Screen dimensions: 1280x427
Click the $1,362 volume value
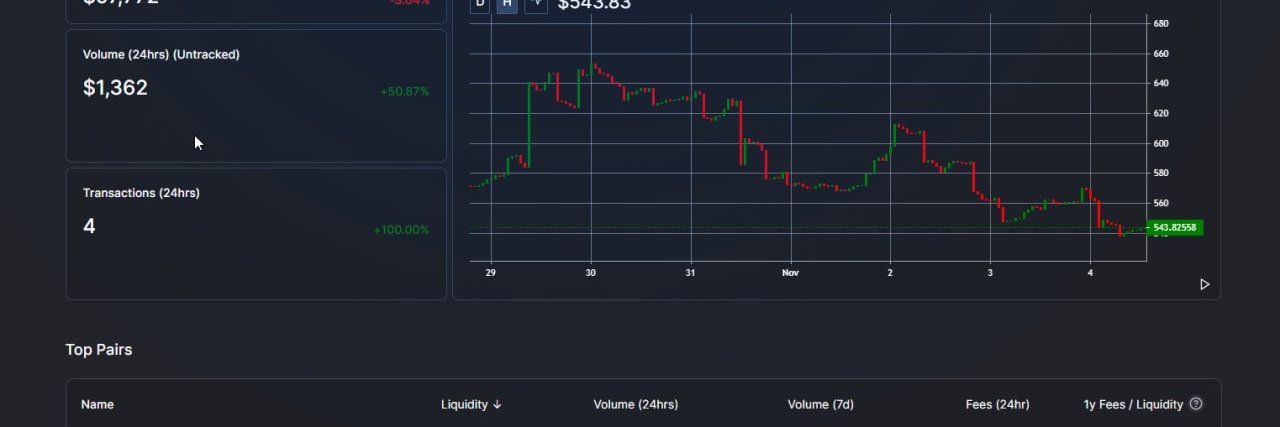(x=115, y=88)
